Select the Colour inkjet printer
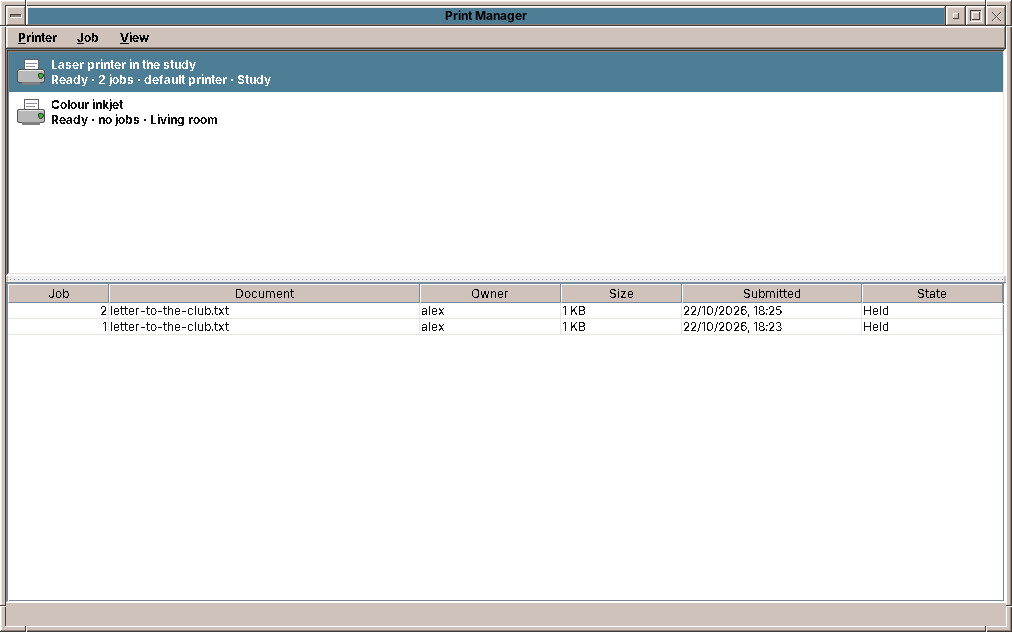Image resolution: width=1012 pixels, height=632 pixels. pyautogui.click(x=505, y=112)
